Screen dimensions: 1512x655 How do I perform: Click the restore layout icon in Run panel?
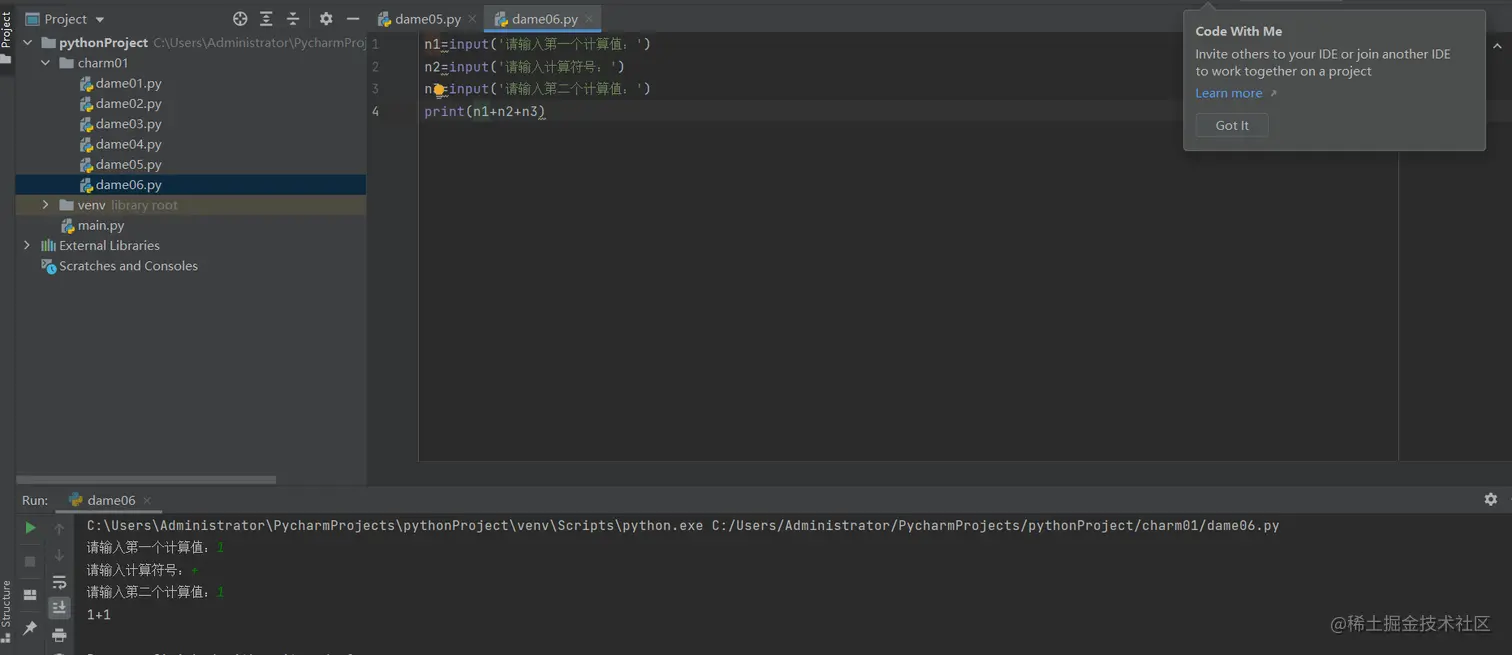[30, 595]
